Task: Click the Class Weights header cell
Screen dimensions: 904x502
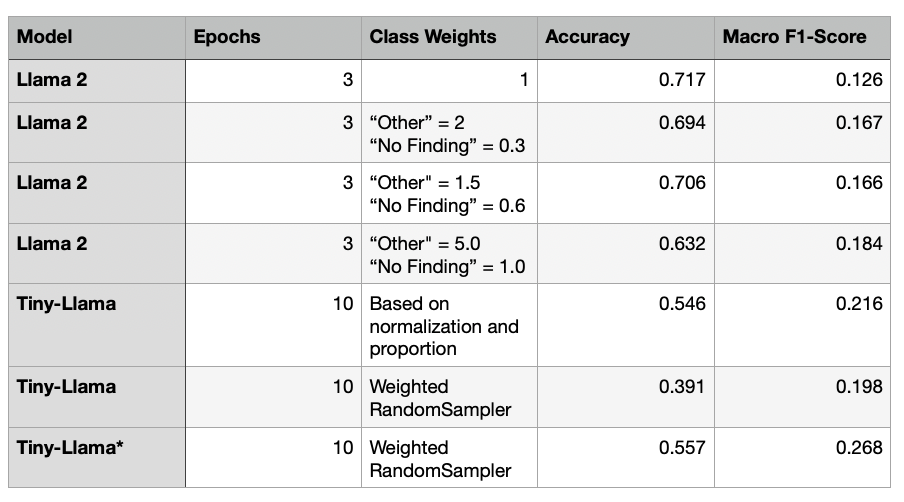Action: 433,37
